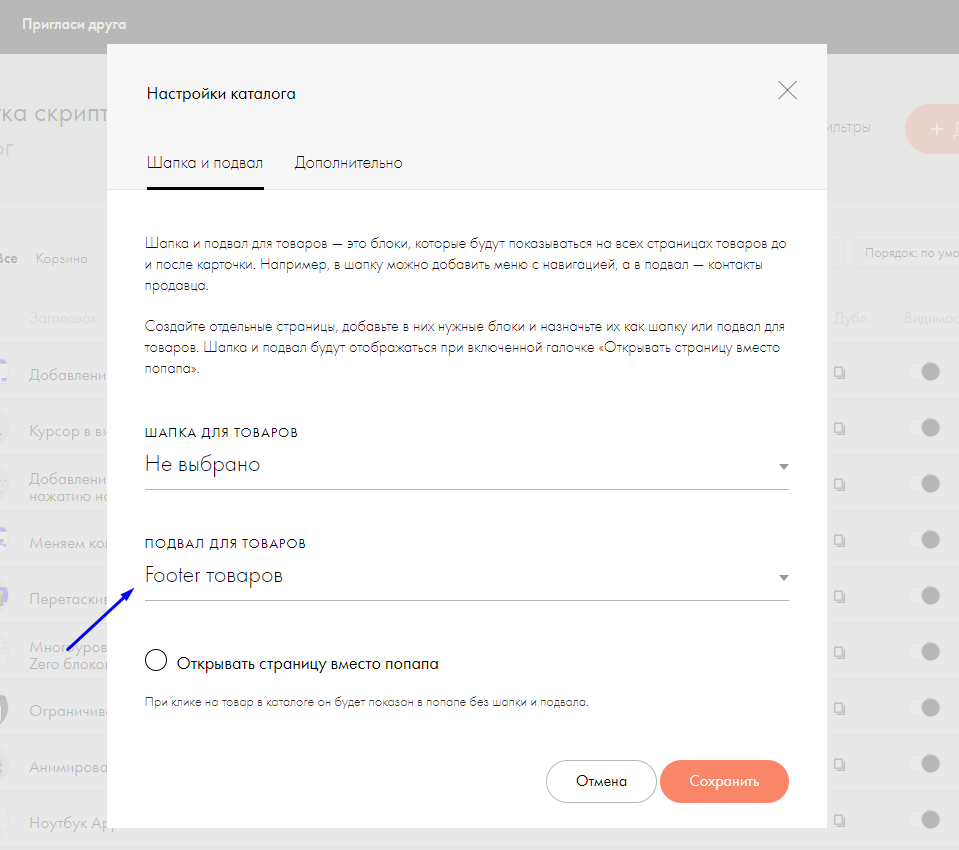Duplicate the Анимирова product row

840,764
